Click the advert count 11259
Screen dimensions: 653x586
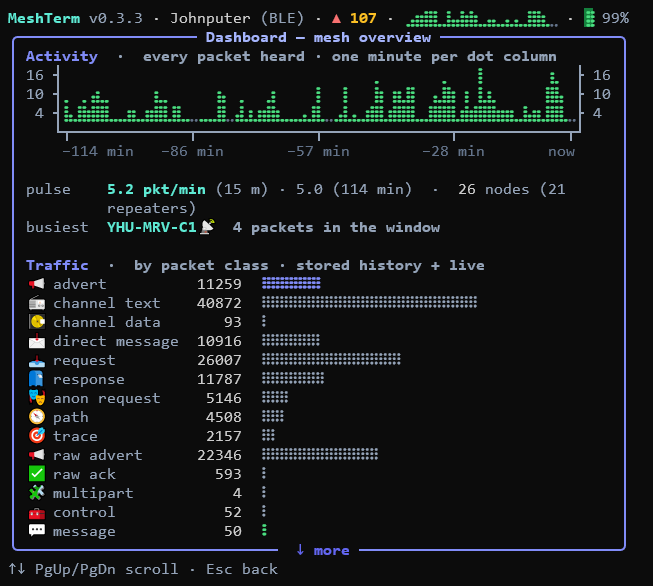[219, 284]
